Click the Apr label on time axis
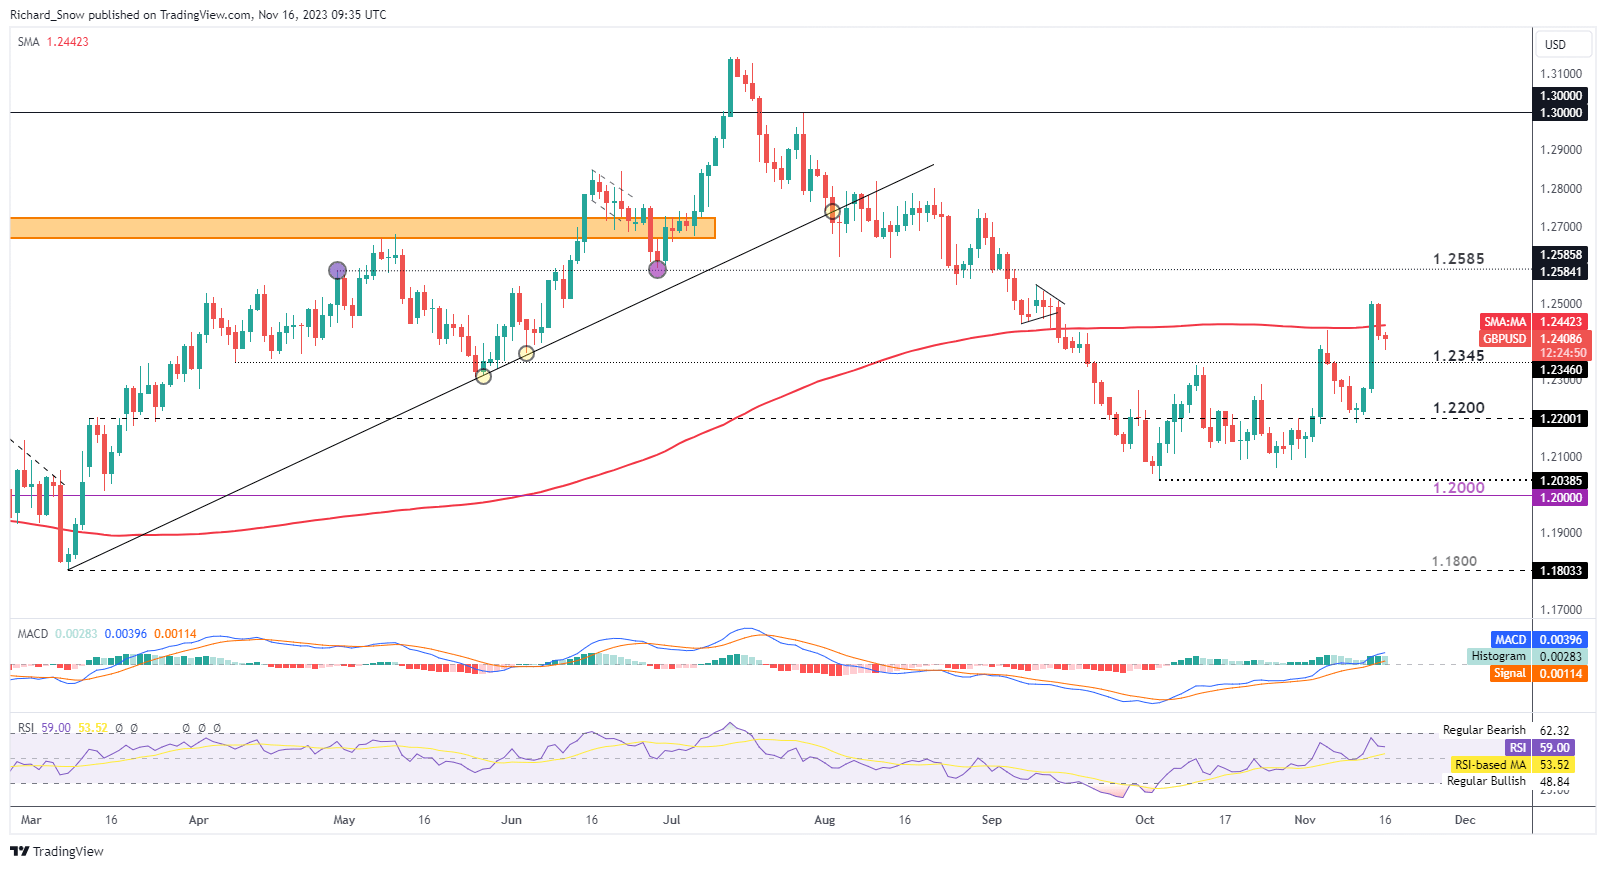 pyautogui.click(x=198, y=820)
